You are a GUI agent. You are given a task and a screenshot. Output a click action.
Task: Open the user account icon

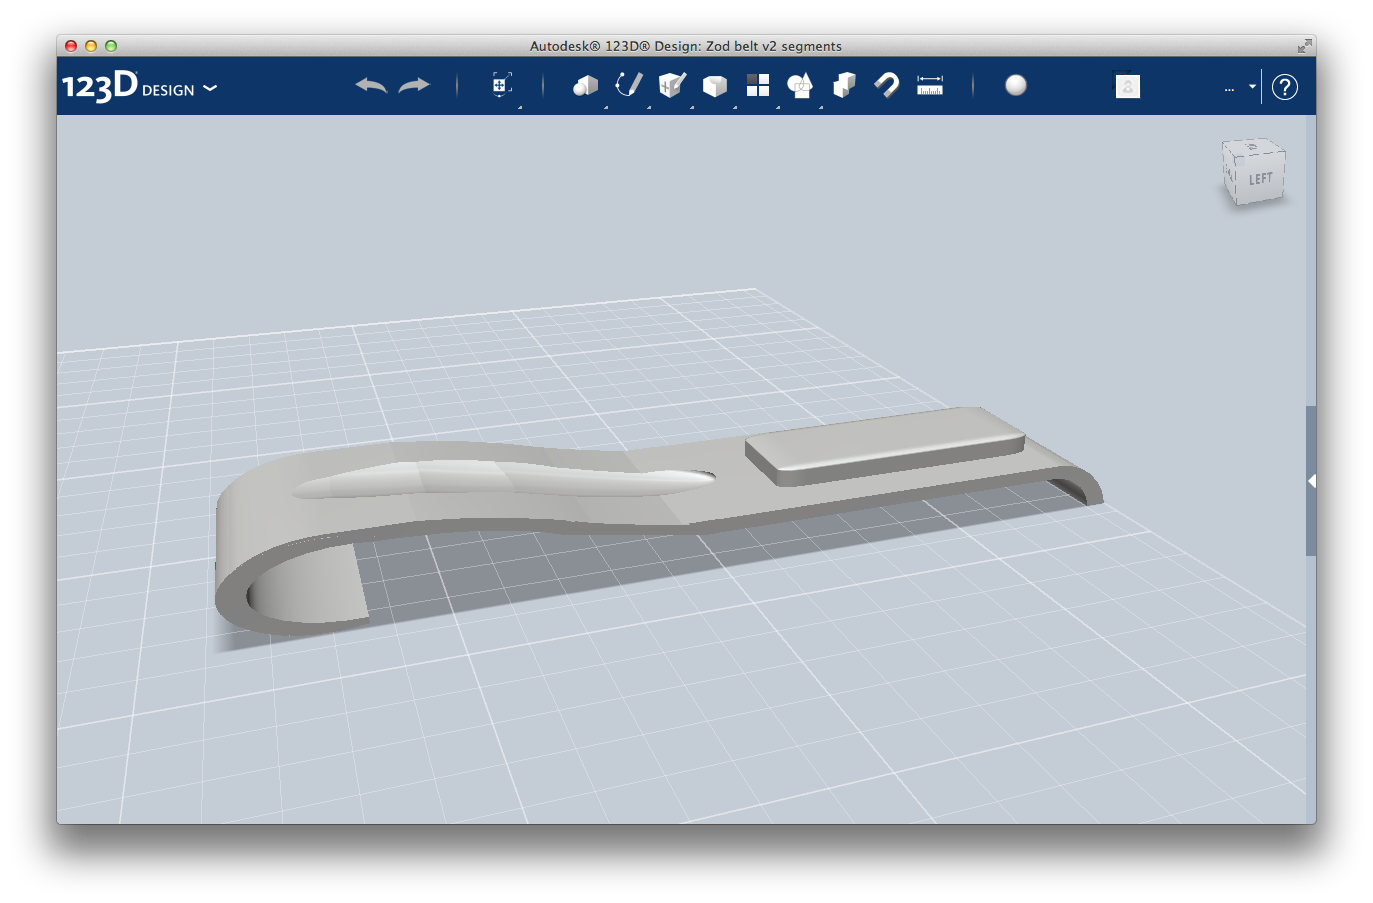click(1128, 86)
